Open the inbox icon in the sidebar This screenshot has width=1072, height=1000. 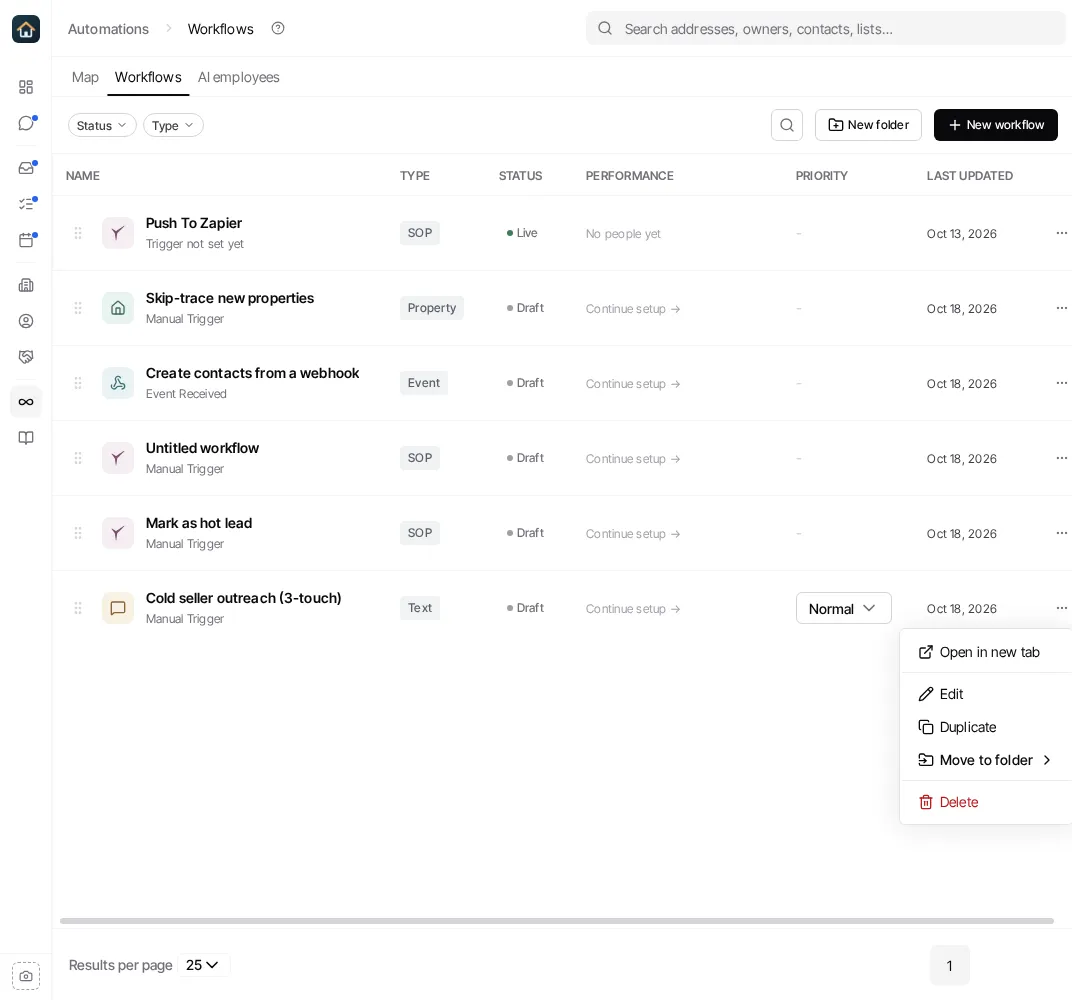[x=26, y=167]
